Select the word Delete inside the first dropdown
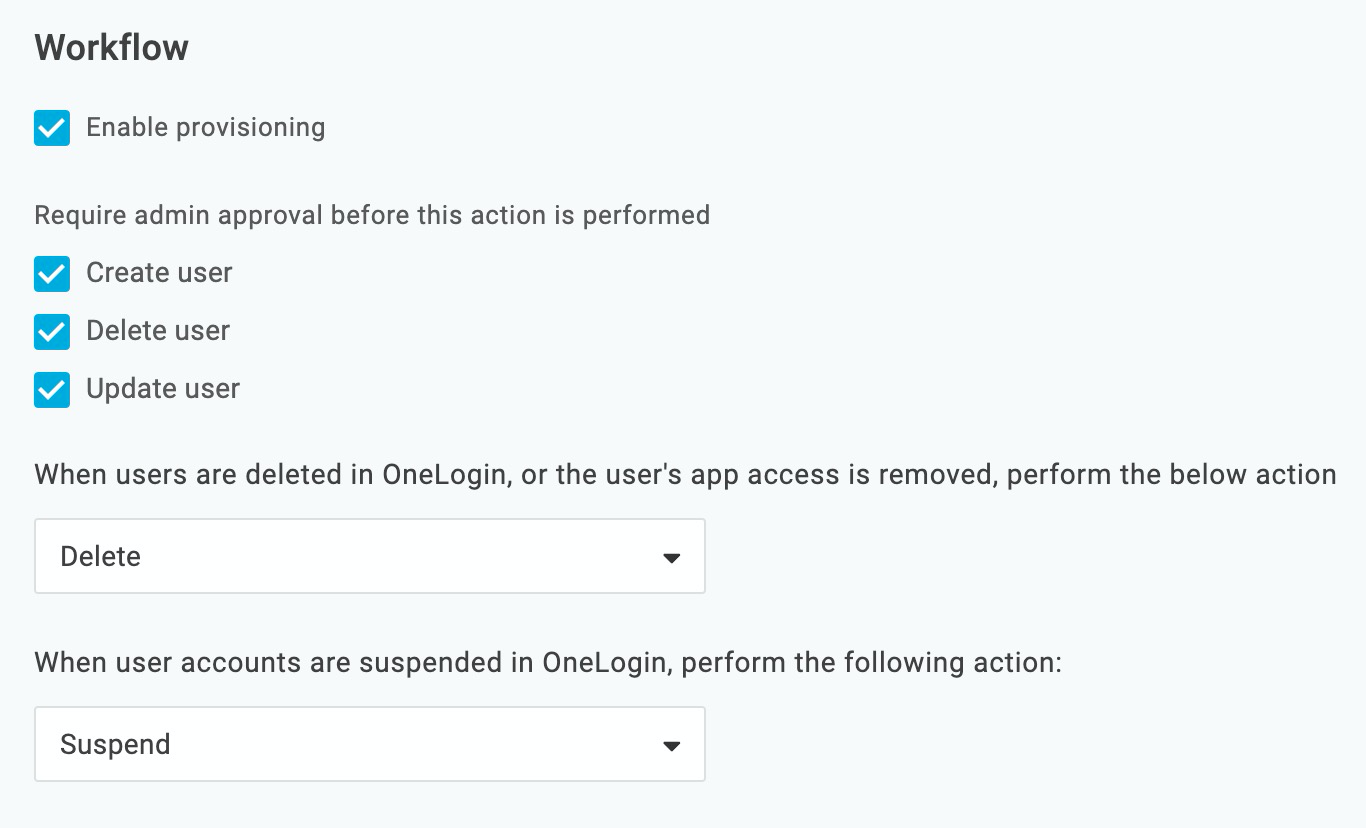1366x828 pixels. click(x=100, y=556)
